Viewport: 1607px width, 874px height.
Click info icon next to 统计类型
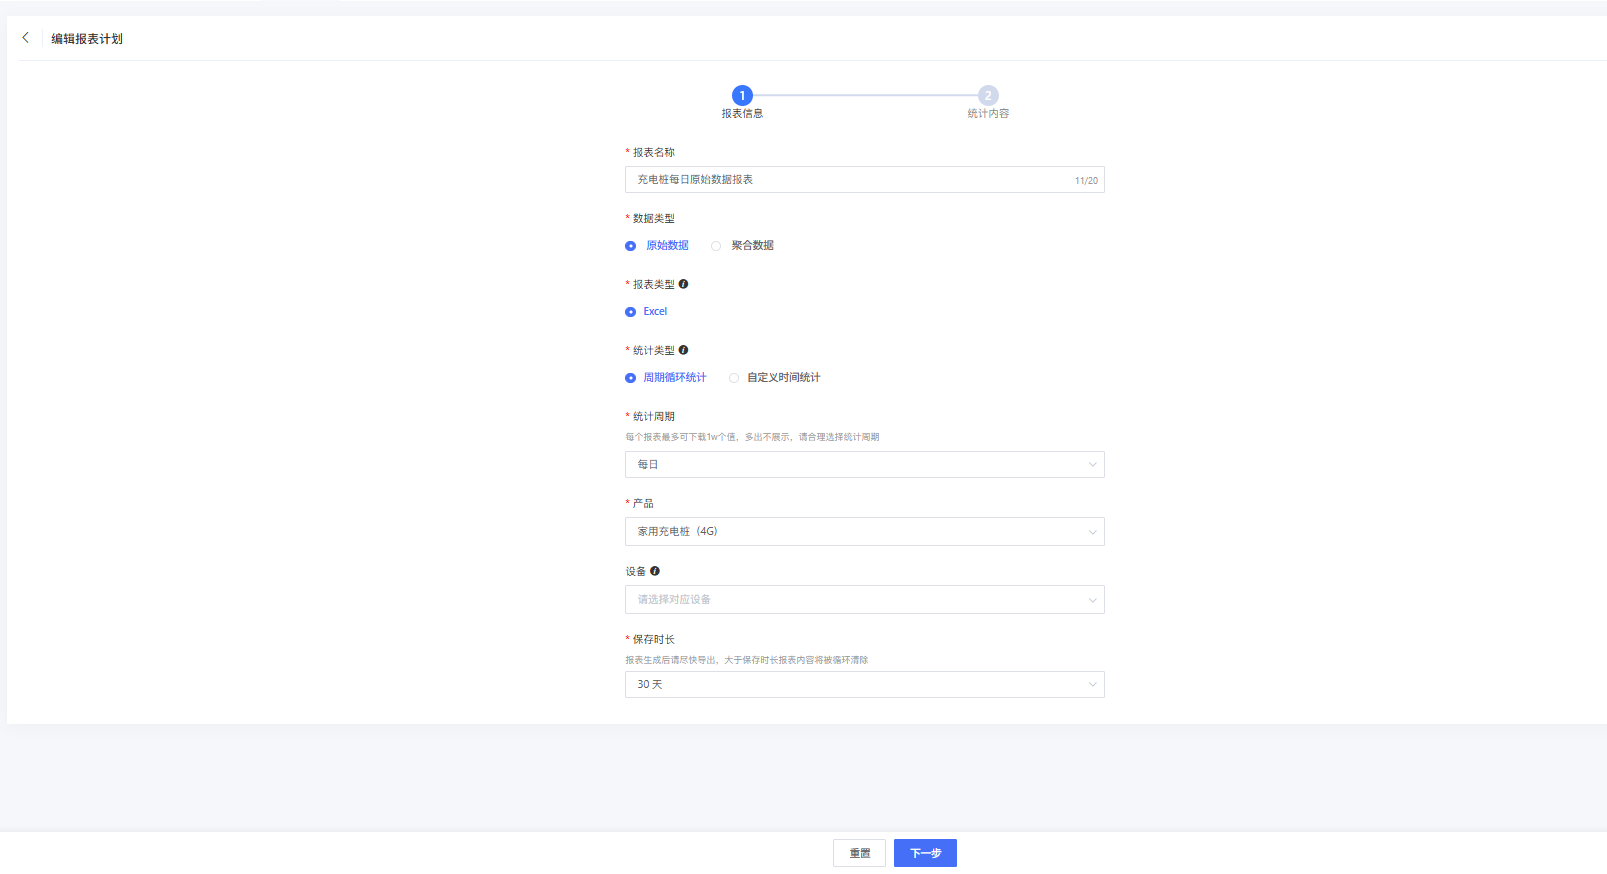[x=683, y=350]
